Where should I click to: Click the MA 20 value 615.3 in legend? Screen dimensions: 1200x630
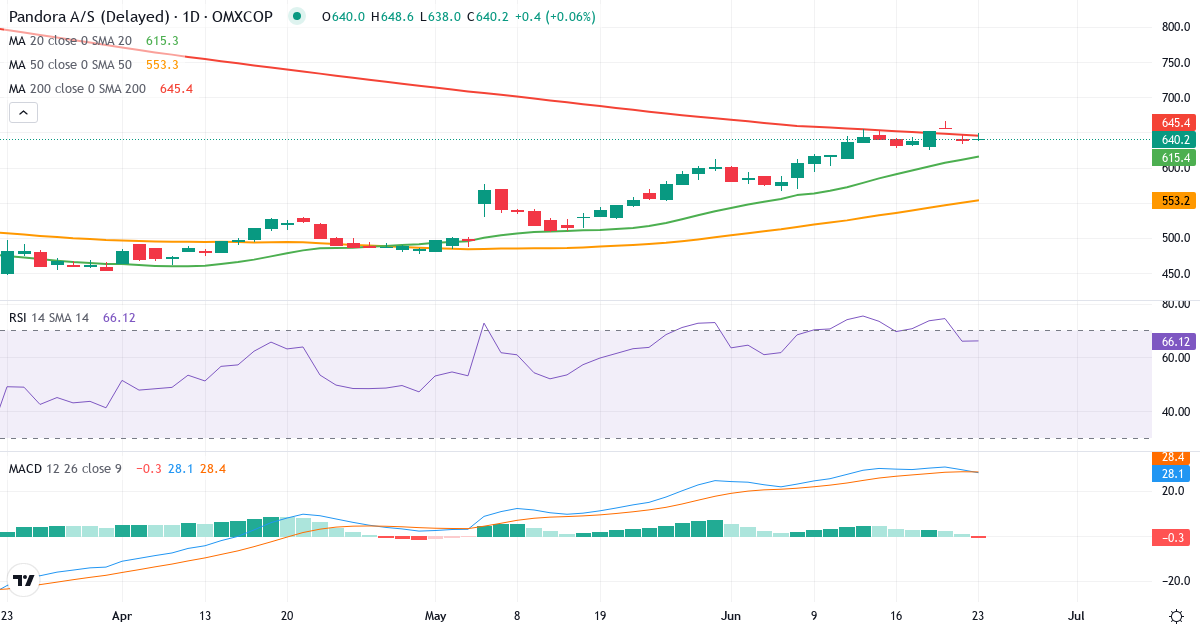162,41
